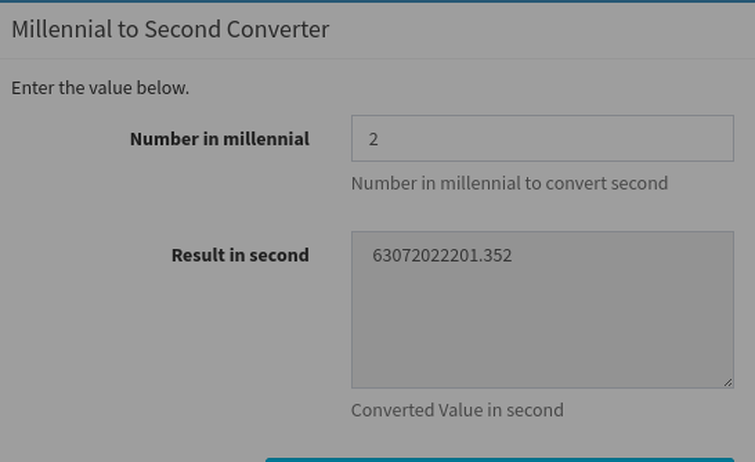Click the 'Enter the value below.' text

click(x=100, y=88)
